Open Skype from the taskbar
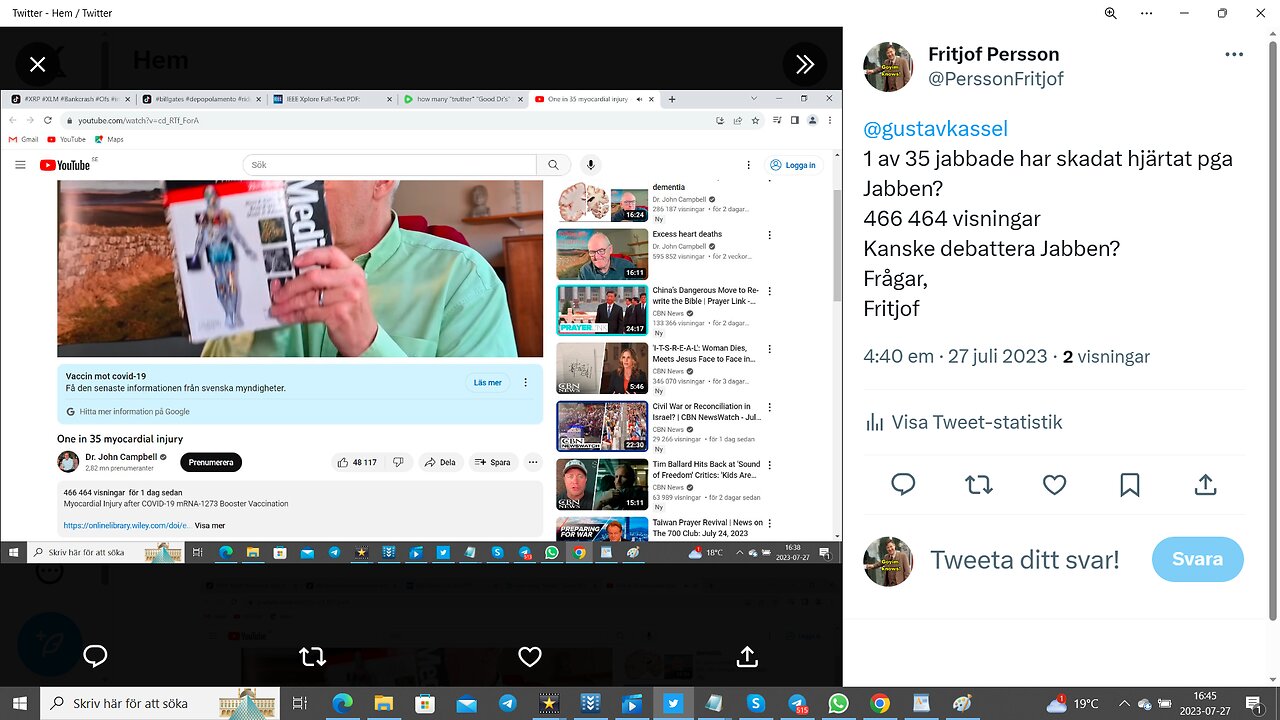This screenshot has height=720, width=1280. (x=755, y=703)
